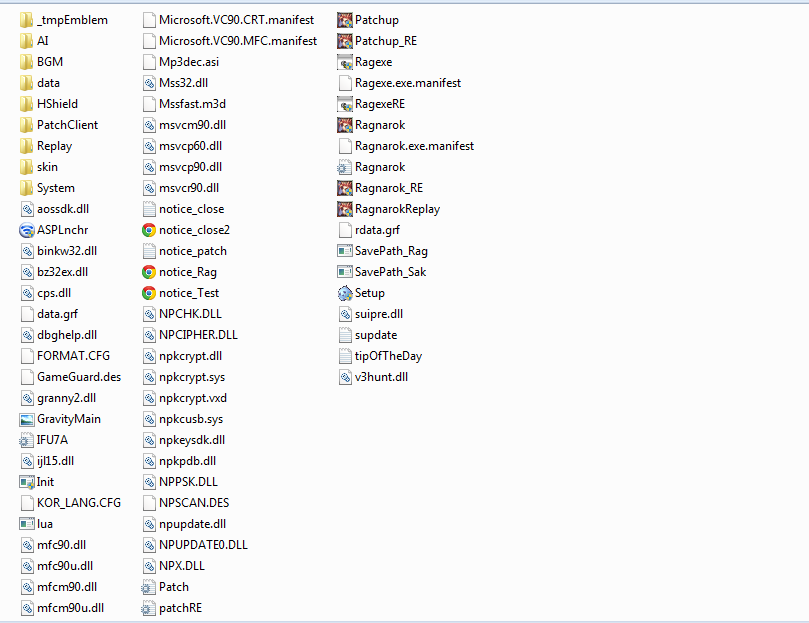Select the Ragnarok_RE game icon
The width and height of the screenshot is (809, 623).
(x=345, y=188)
